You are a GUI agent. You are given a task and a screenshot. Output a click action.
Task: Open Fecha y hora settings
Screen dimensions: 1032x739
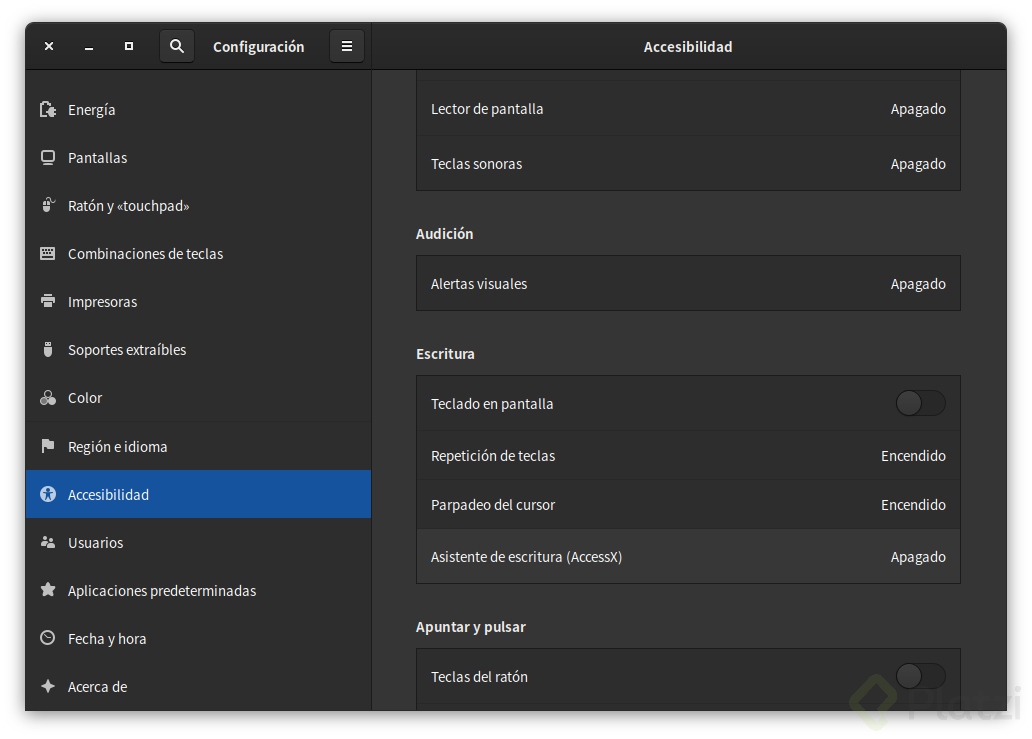click(x=198, y=638)
